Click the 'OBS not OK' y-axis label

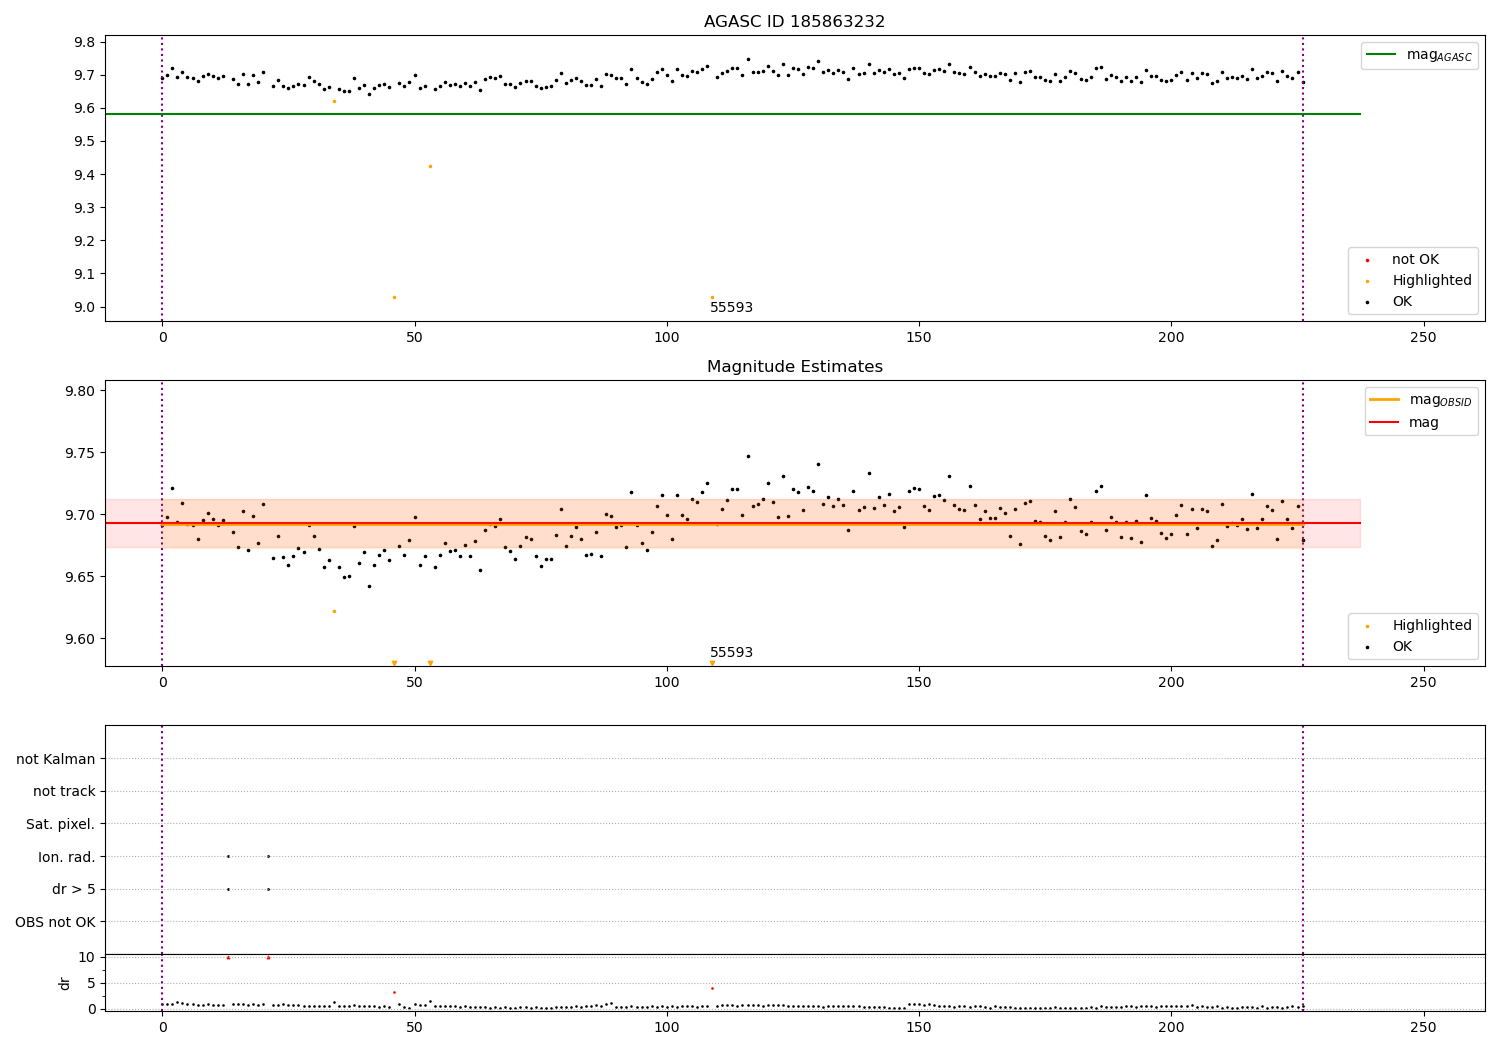coord(56,922)
